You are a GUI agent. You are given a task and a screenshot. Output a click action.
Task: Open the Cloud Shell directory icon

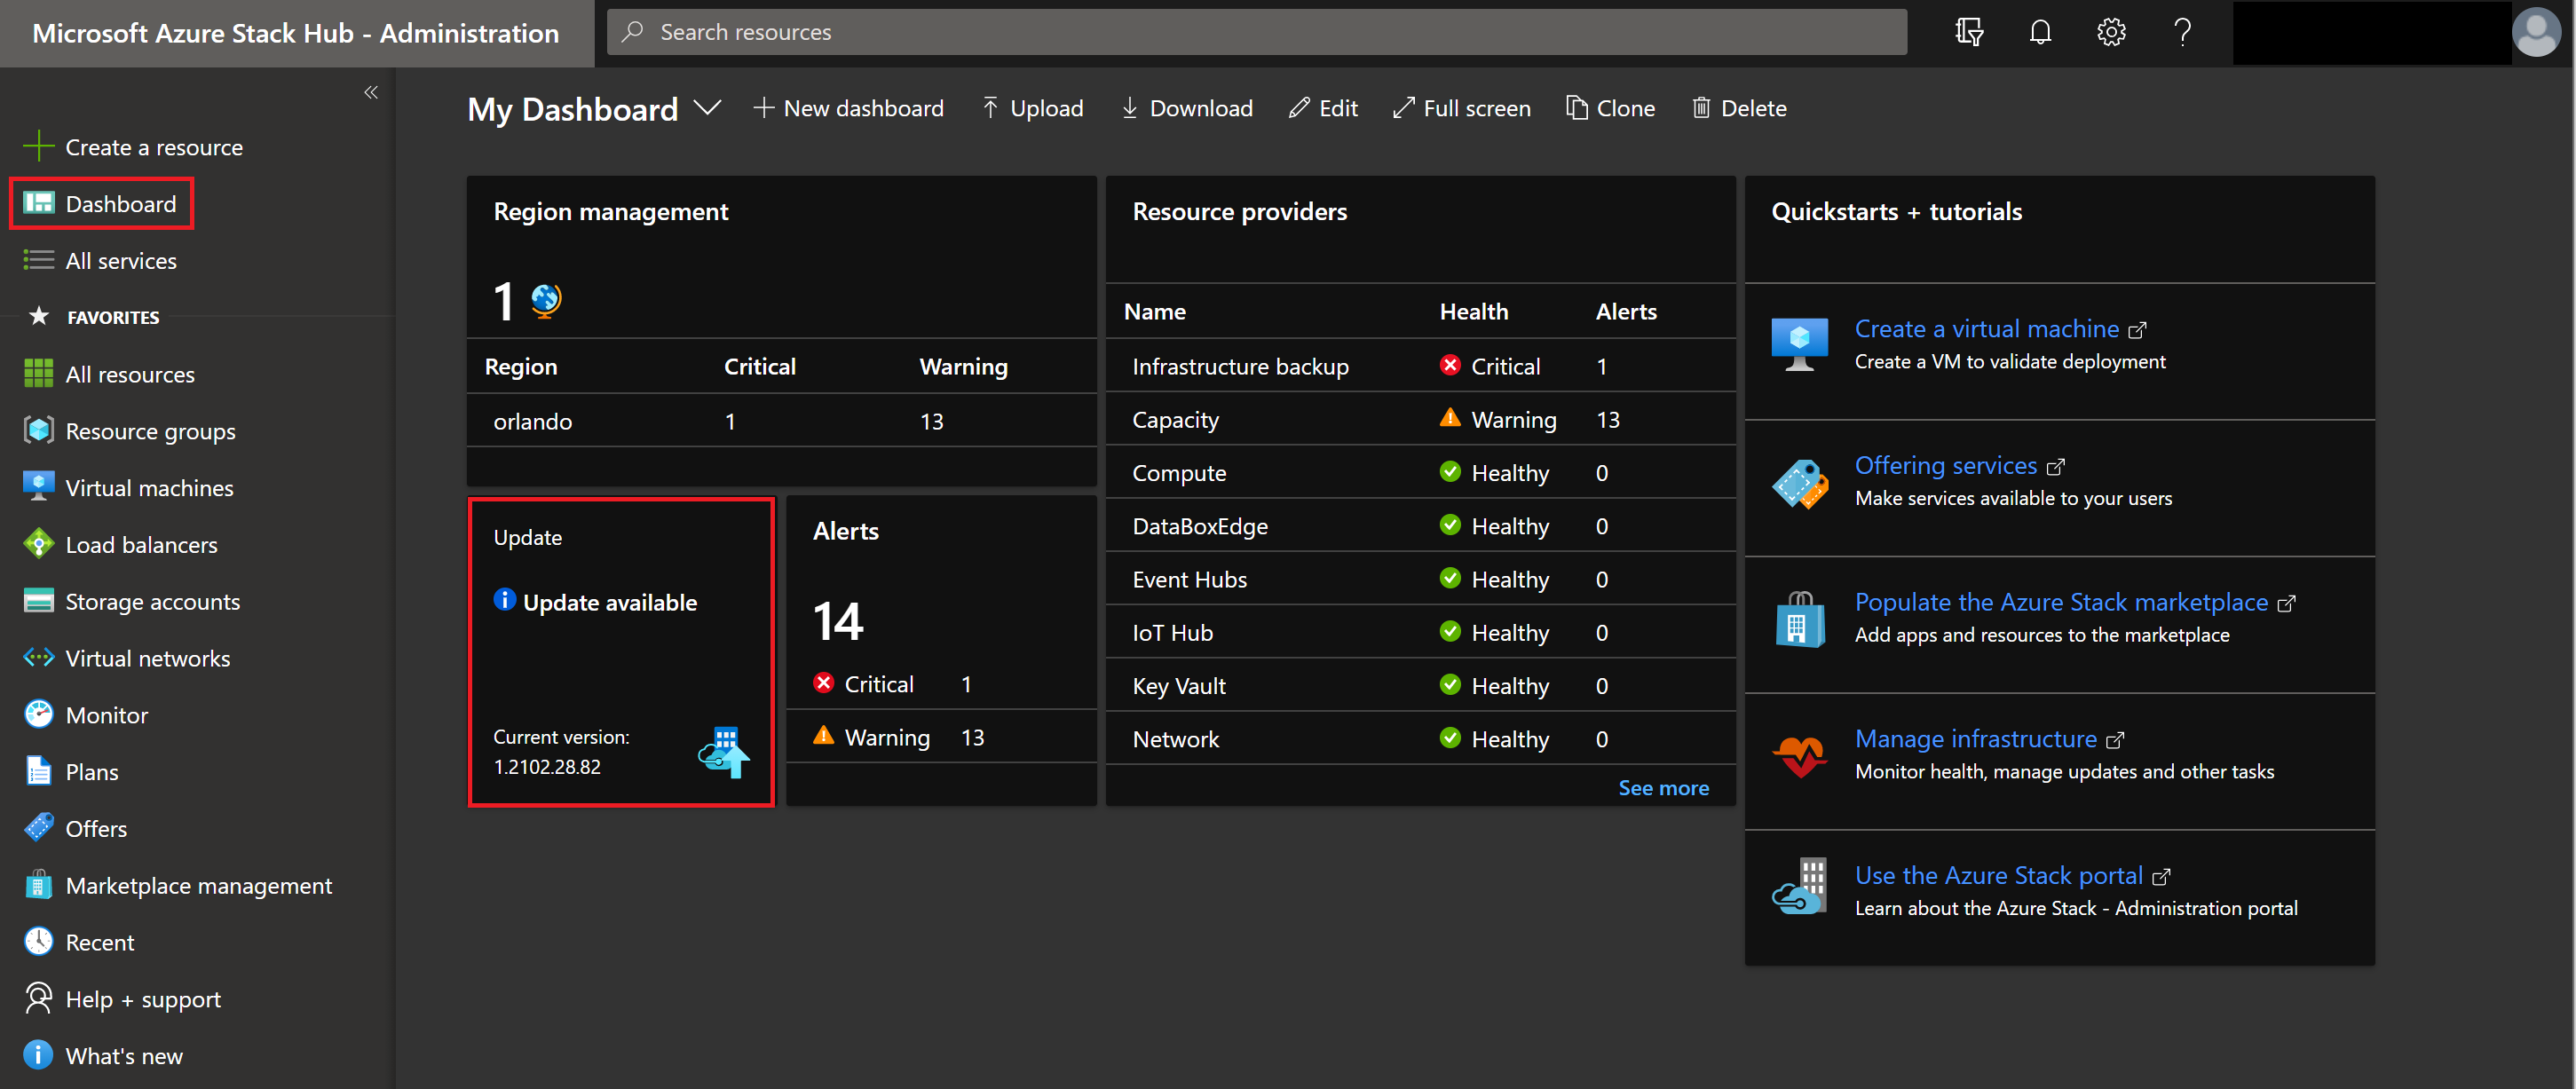(x=1969, y=33)
